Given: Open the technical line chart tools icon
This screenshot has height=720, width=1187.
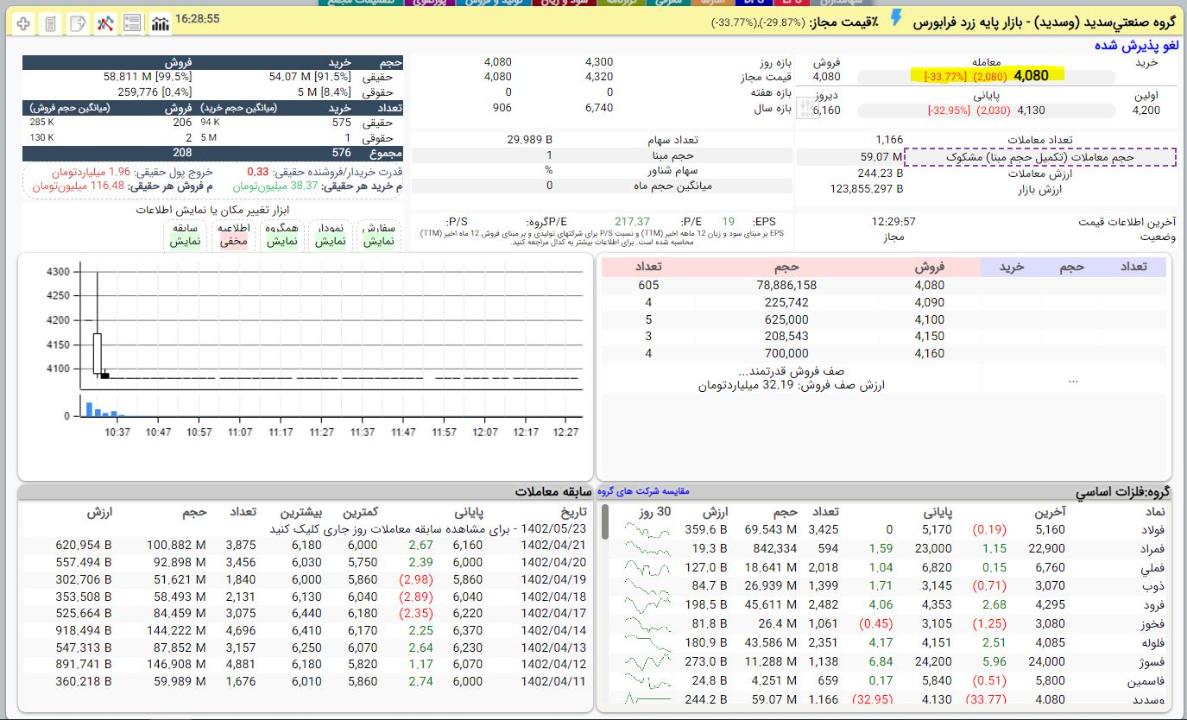Looking at the screenshot, I should coord(105,23).
